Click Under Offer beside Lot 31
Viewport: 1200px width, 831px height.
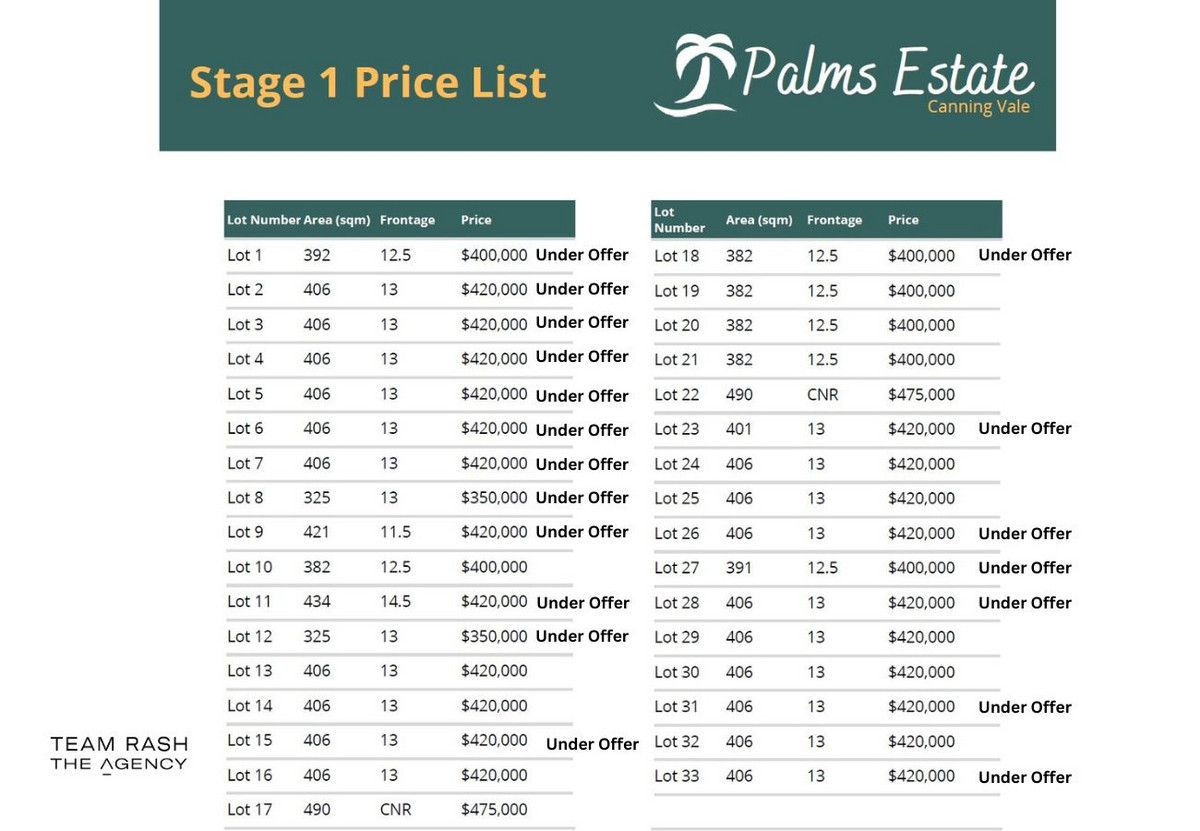1024,707
